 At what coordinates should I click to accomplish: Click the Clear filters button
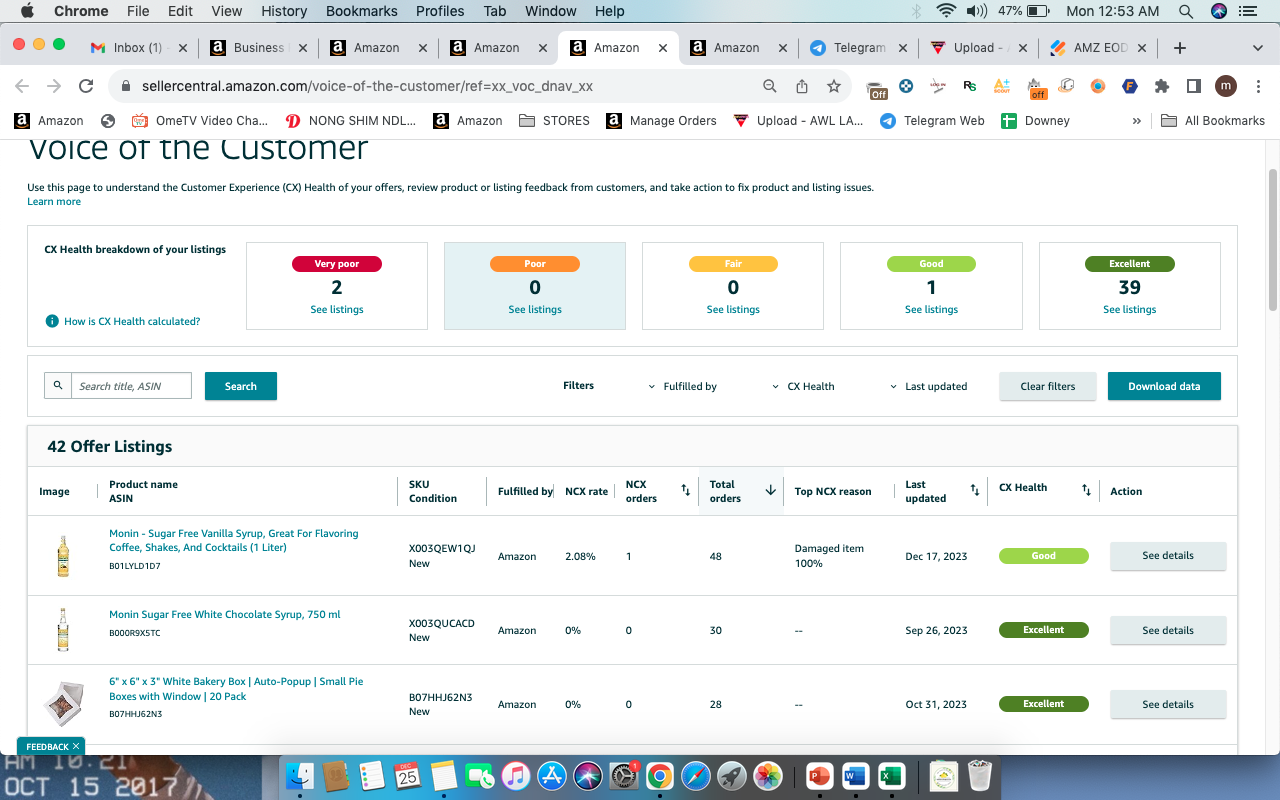pos(1048,386)
